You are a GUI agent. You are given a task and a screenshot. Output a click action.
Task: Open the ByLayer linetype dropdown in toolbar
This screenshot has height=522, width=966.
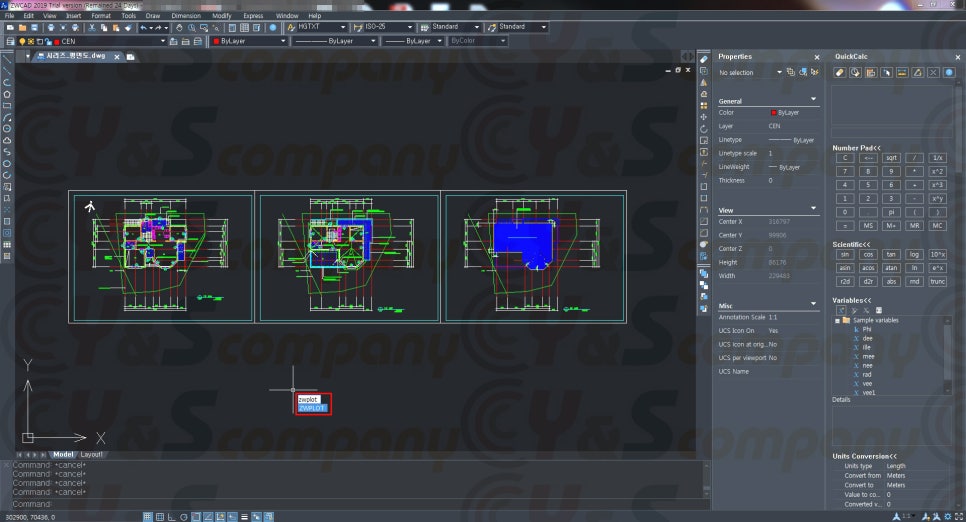373,41
